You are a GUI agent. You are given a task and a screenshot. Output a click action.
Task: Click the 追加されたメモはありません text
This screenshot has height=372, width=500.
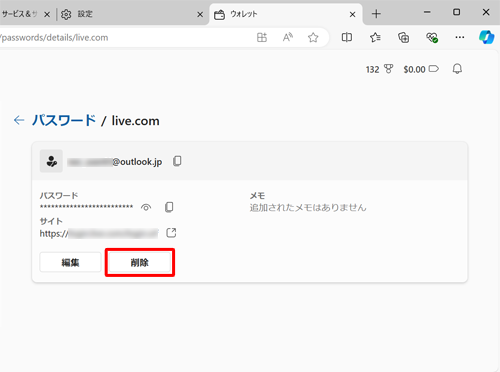[308, 208]
